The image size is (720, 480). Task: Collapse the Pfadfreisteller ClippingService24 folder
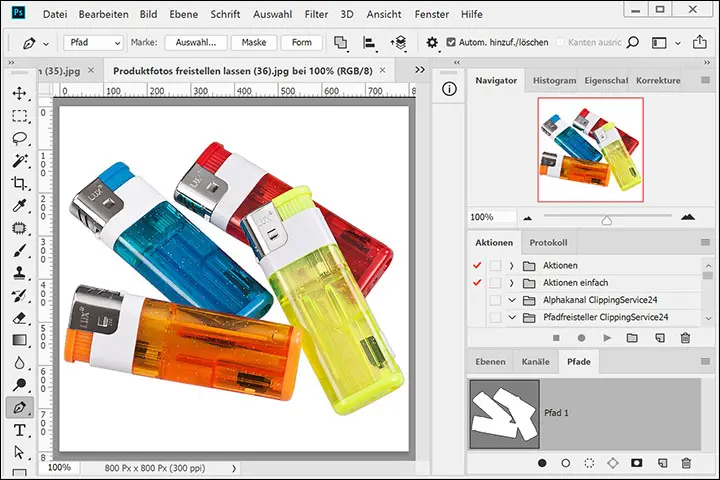[x=511, y=318]
